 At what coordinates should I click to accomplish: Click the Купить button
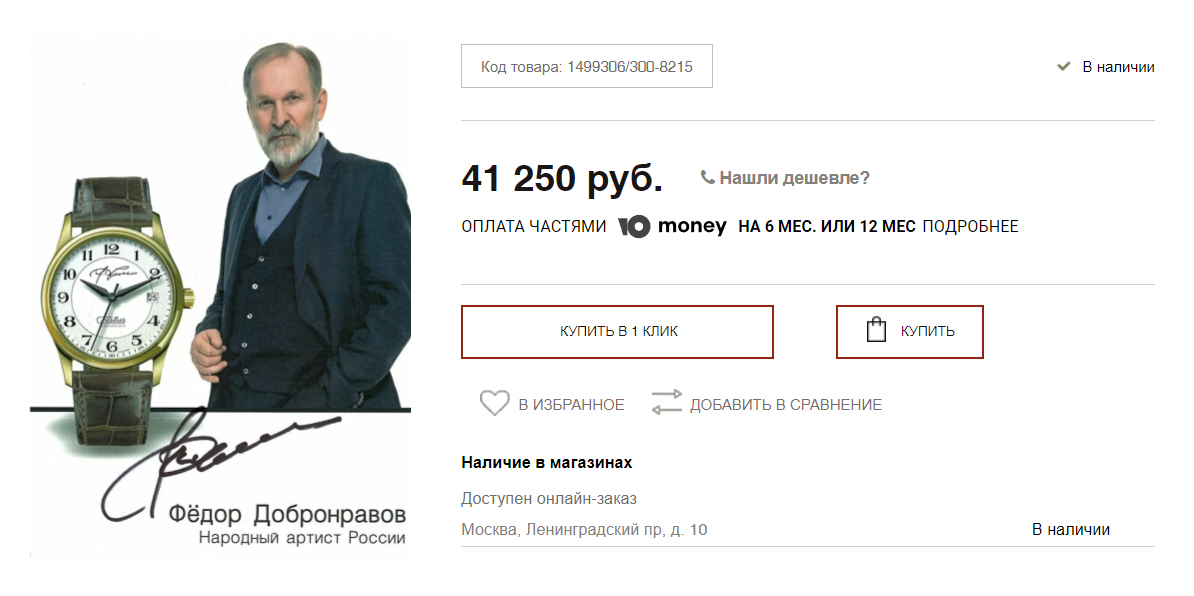point(910,332)
